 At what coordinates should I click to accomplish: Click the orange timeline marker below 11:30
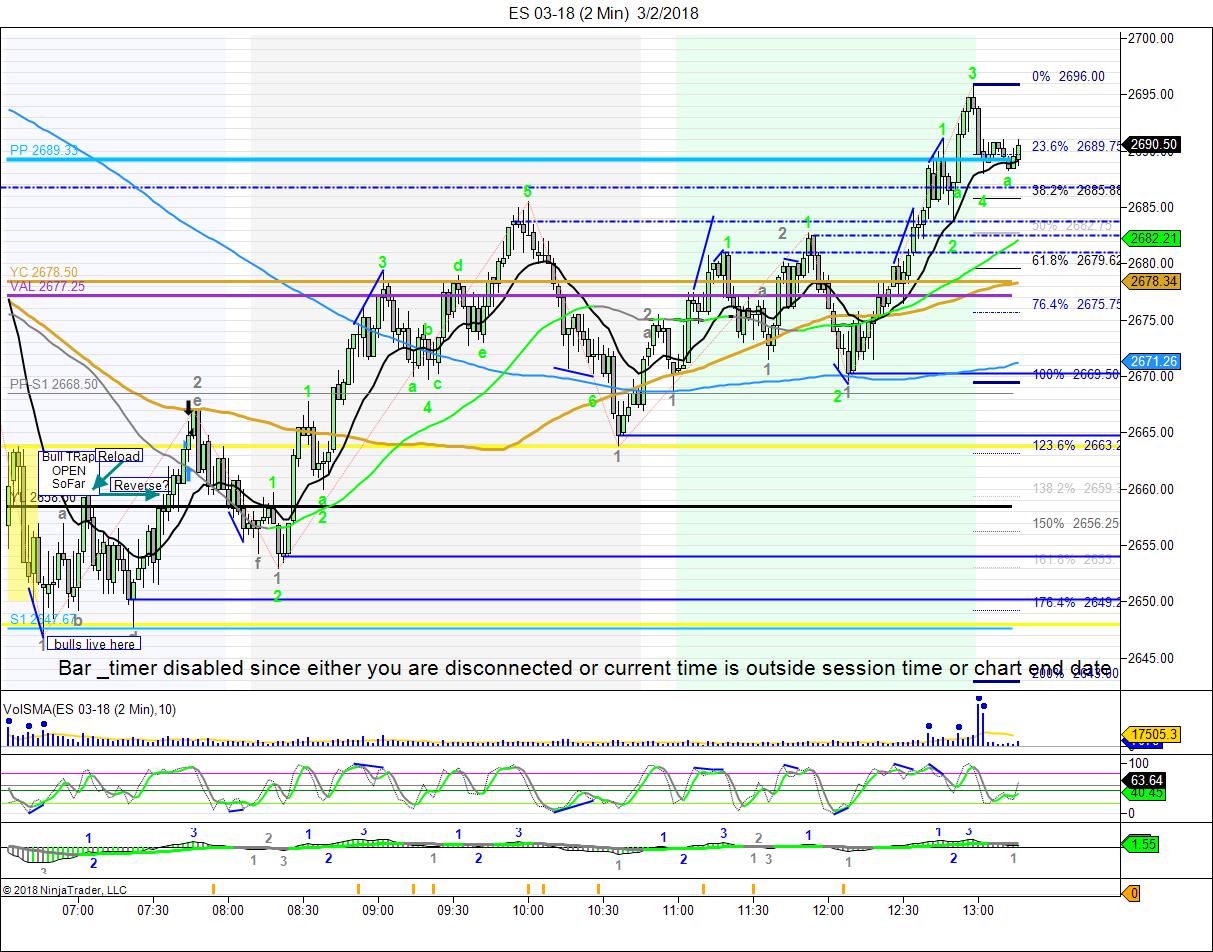(755, 887)
